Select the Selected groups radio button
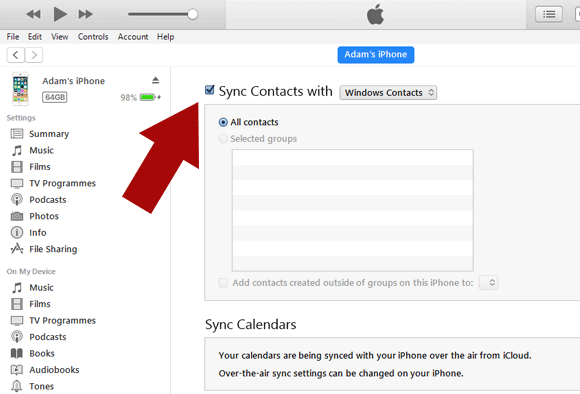The image size is (580, 394). [223, 139]
